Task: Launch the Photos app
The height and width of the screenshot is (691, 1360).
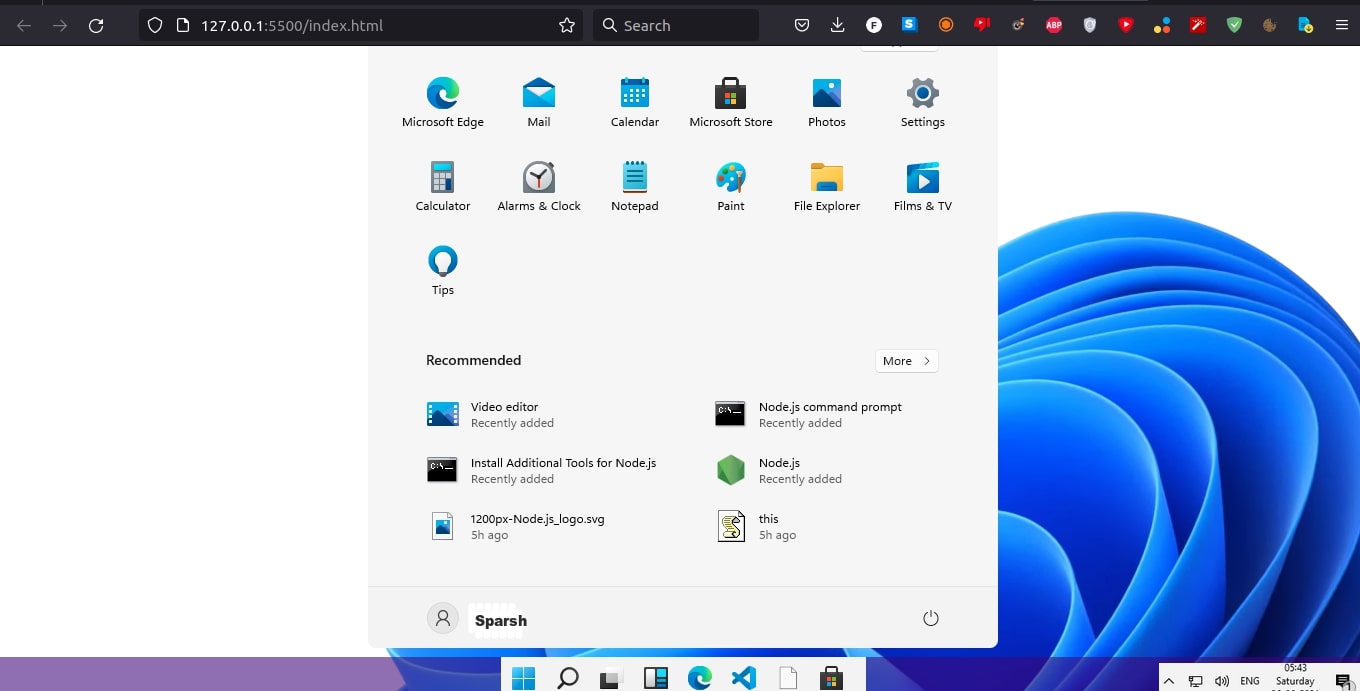Action: (827, 102)
